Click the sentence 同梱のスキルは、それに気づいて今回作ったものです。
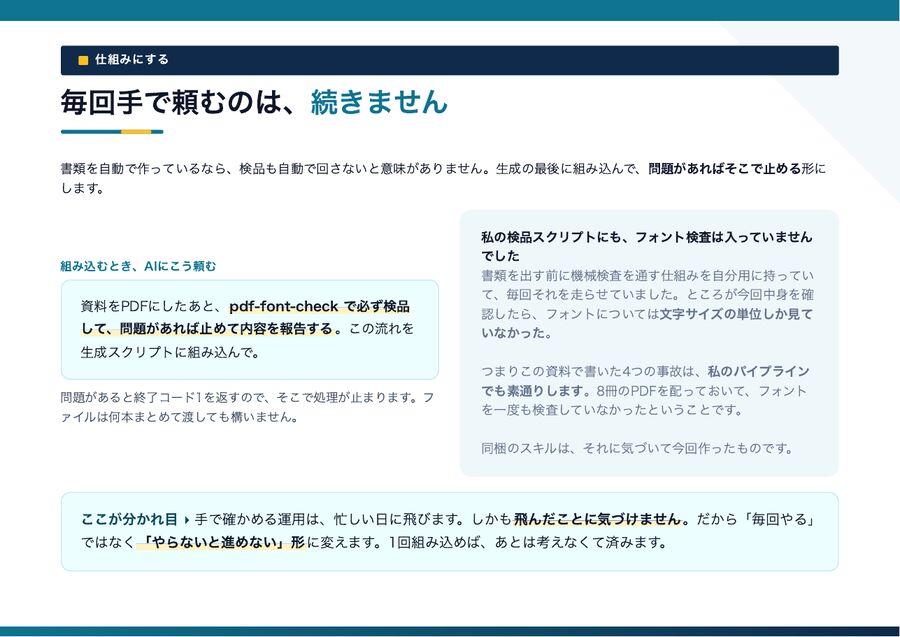Image resolution: width=900 pixels, height=637 pixels. click(637, 448)
